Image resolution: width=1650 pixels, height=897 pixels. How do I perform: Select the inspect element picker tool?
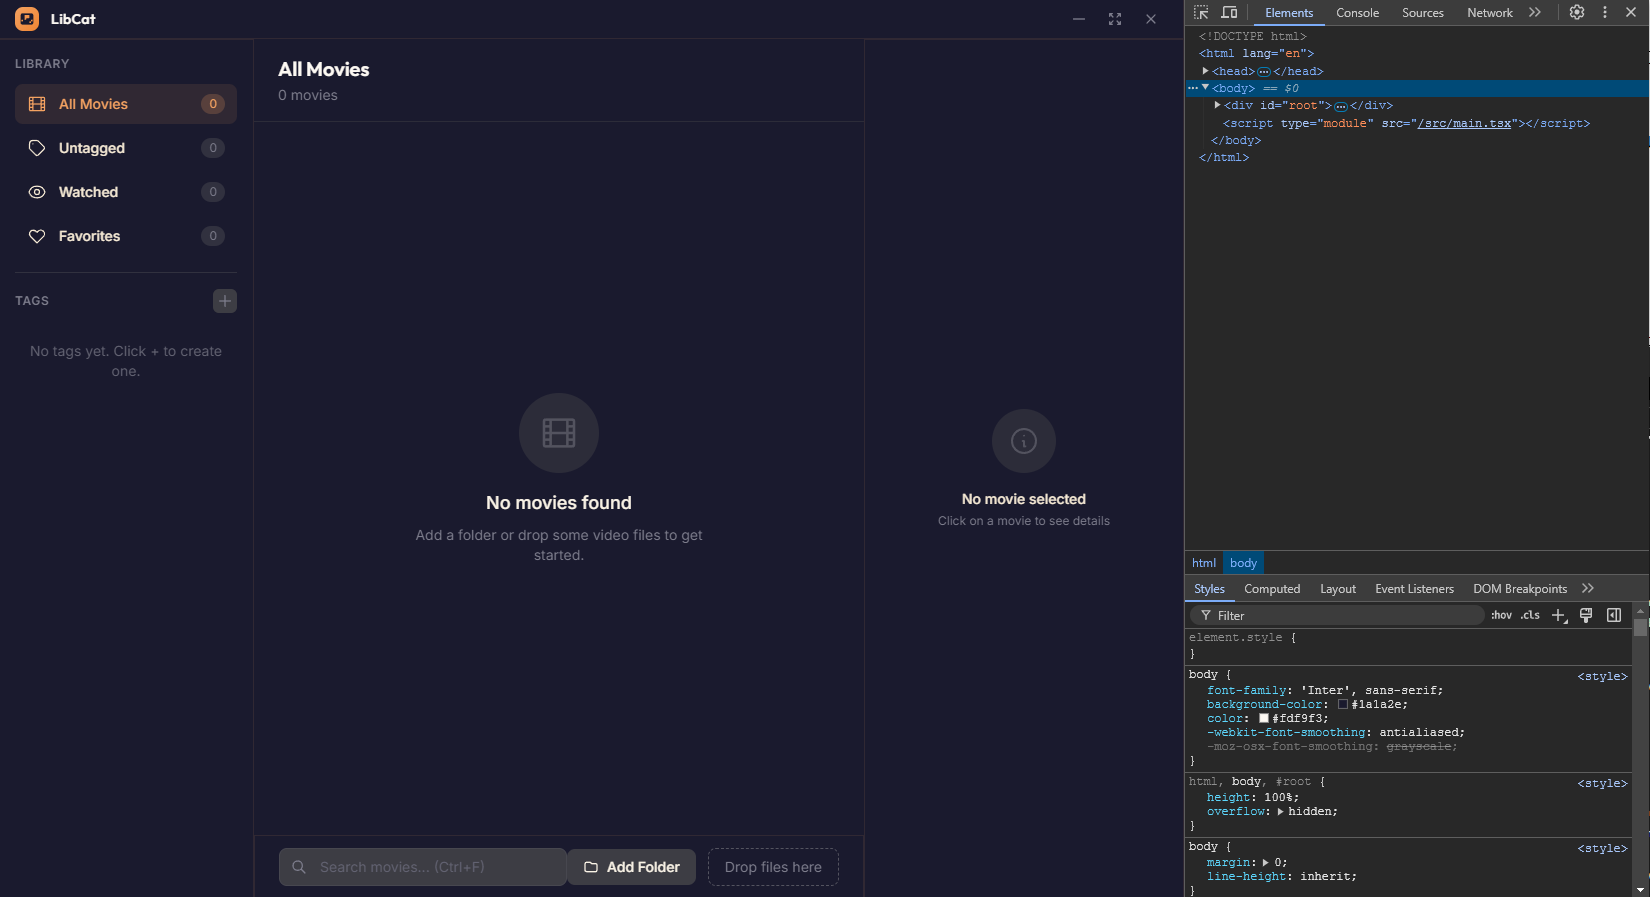point(1201,13)
